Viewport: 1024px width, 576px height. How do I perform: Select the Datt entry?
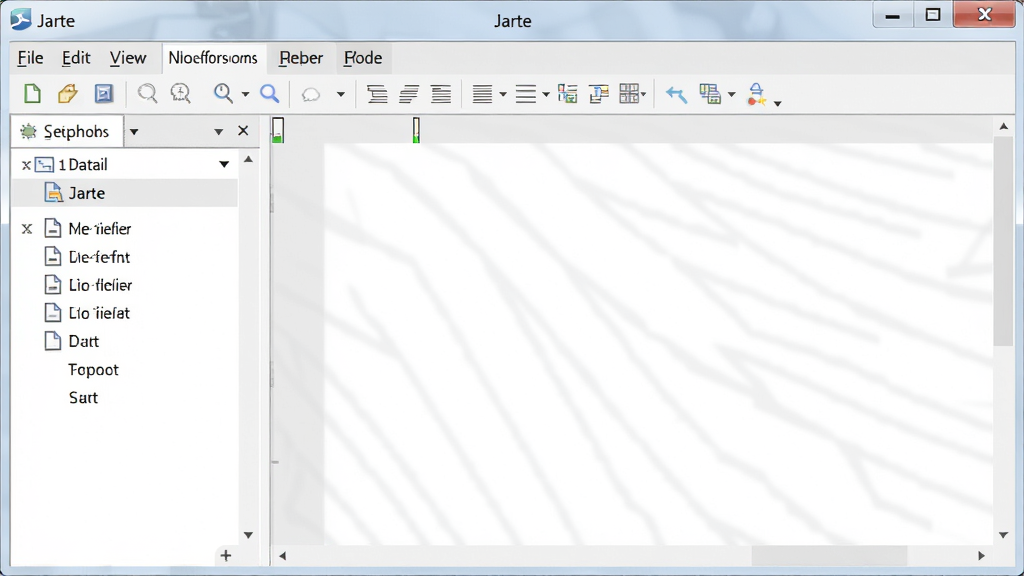coord(84,342)
